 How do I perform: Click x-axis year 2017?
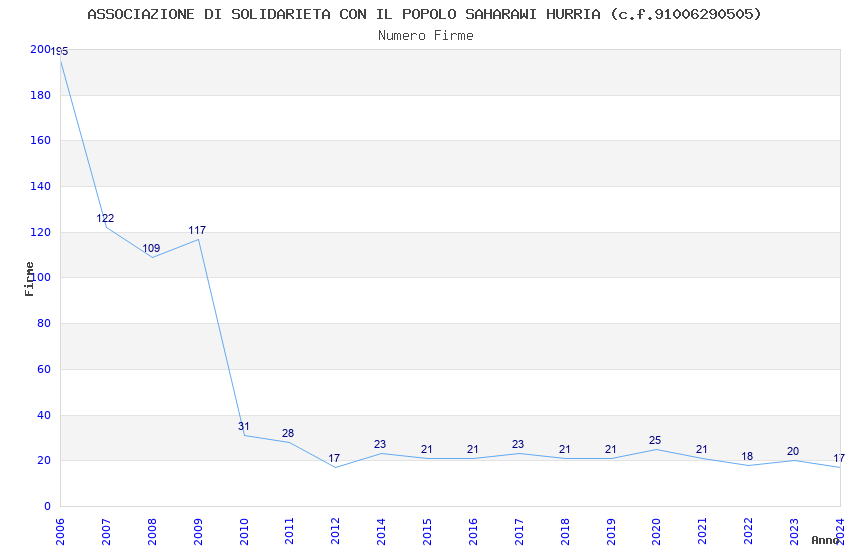tap(519, 532)
